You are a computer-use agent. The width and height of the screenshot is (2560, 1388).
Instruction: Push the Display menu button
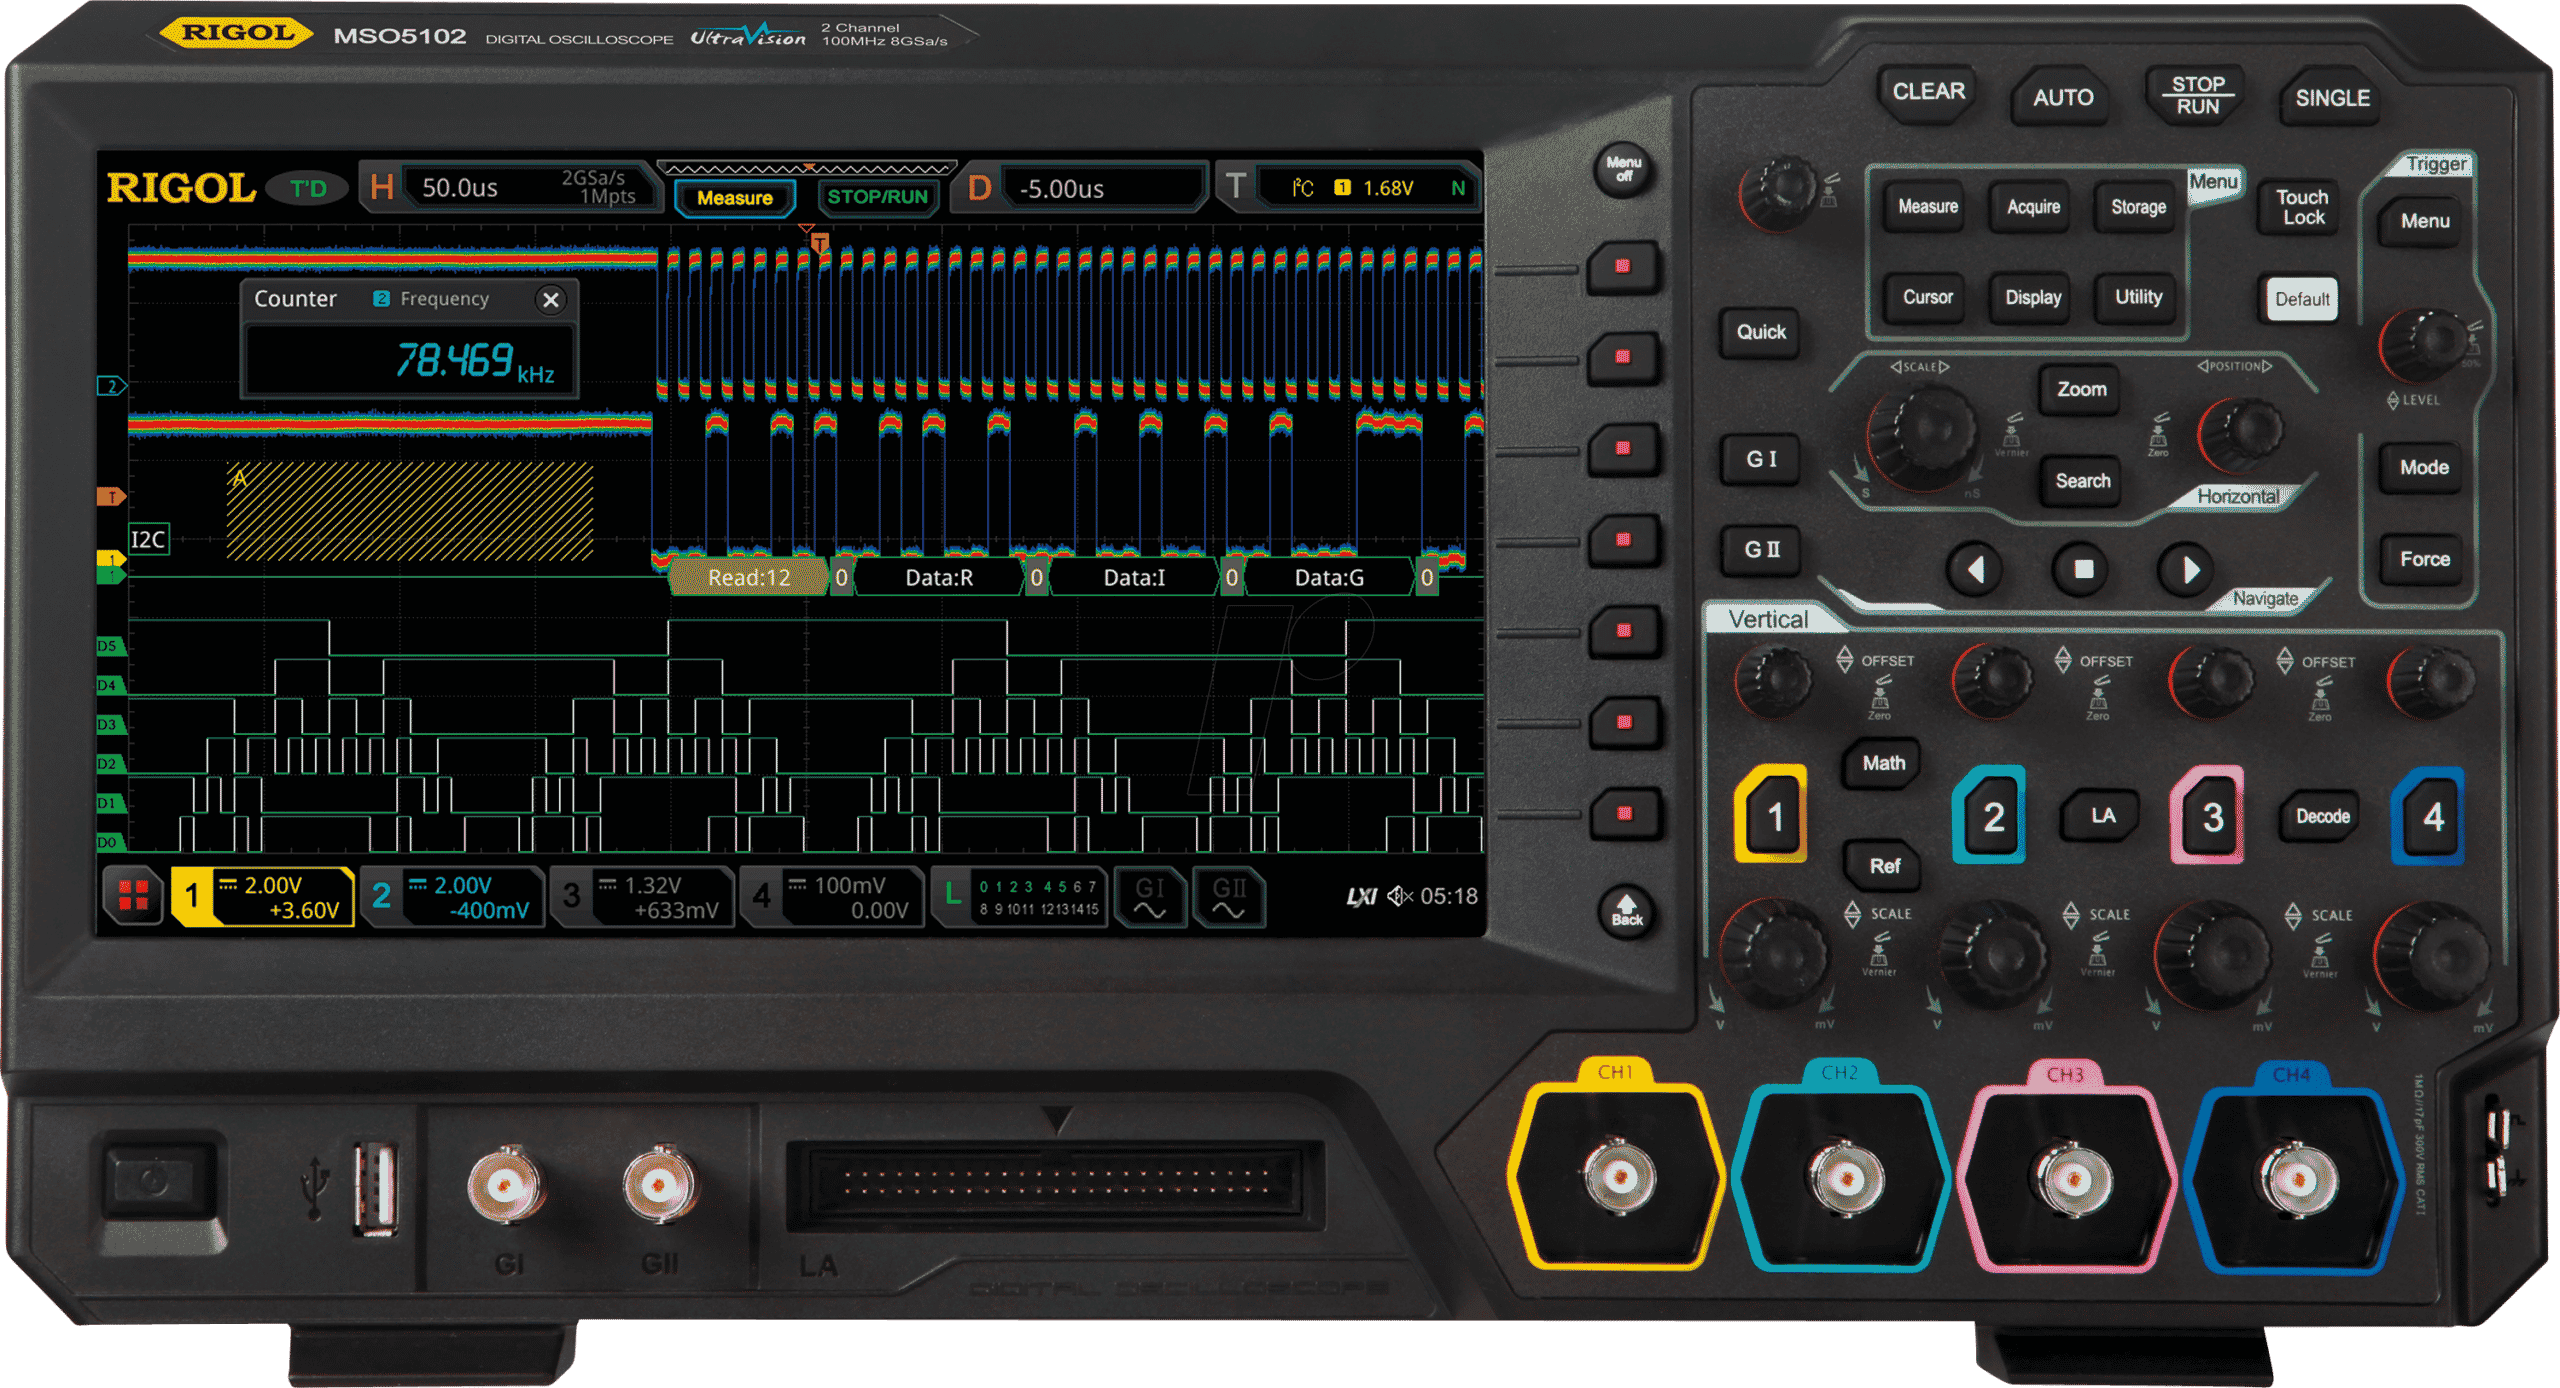tap(2033, 297)
